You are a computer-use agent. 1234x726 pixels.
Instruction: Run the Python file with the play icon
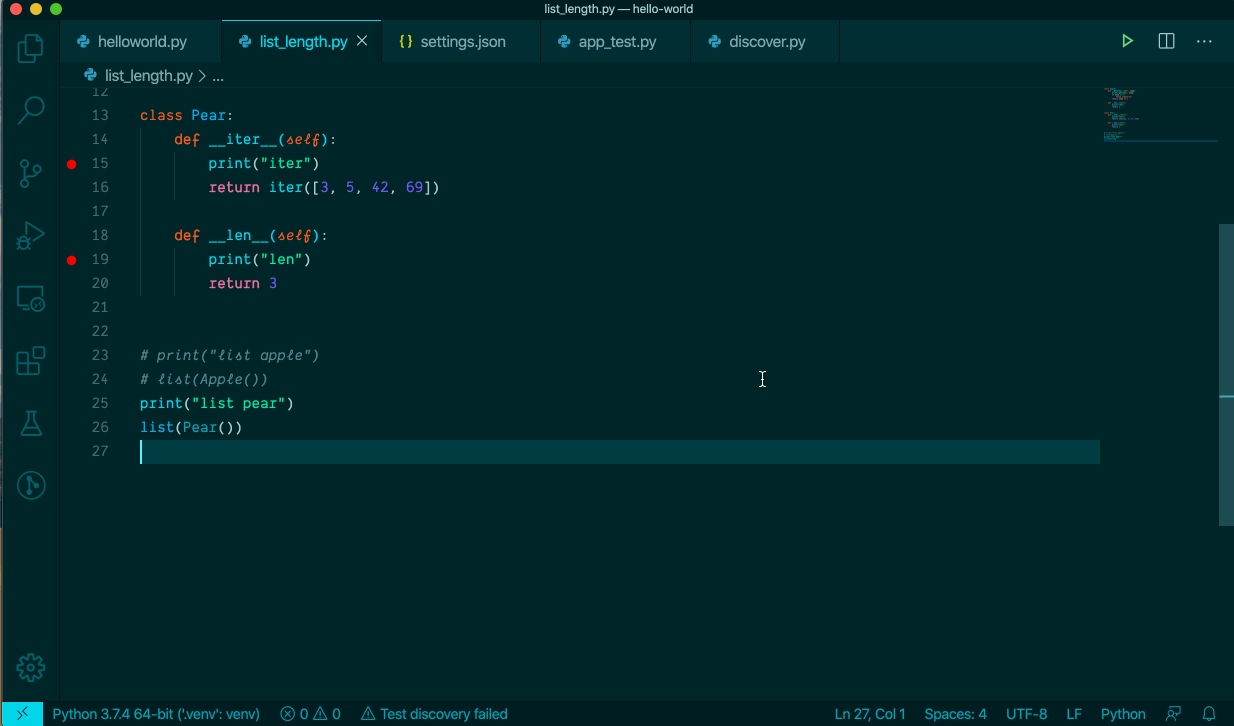click(x=1128, y=41)
